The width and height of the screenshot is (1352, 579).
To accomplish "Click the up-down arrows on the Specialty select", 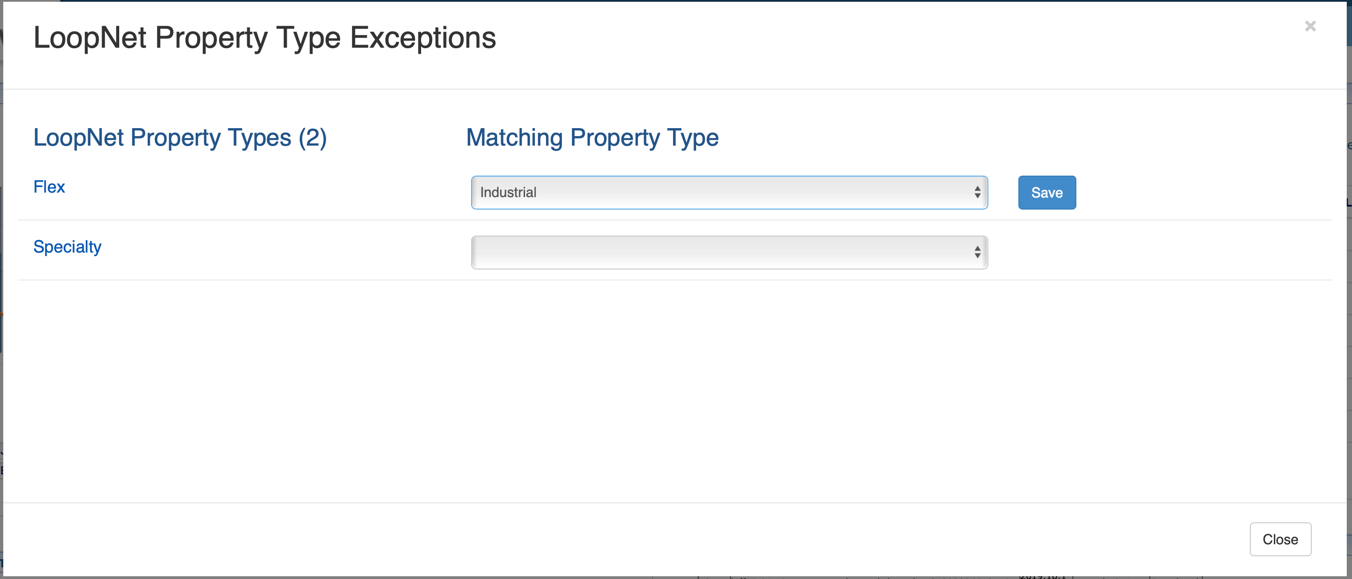I will point(977,253).
